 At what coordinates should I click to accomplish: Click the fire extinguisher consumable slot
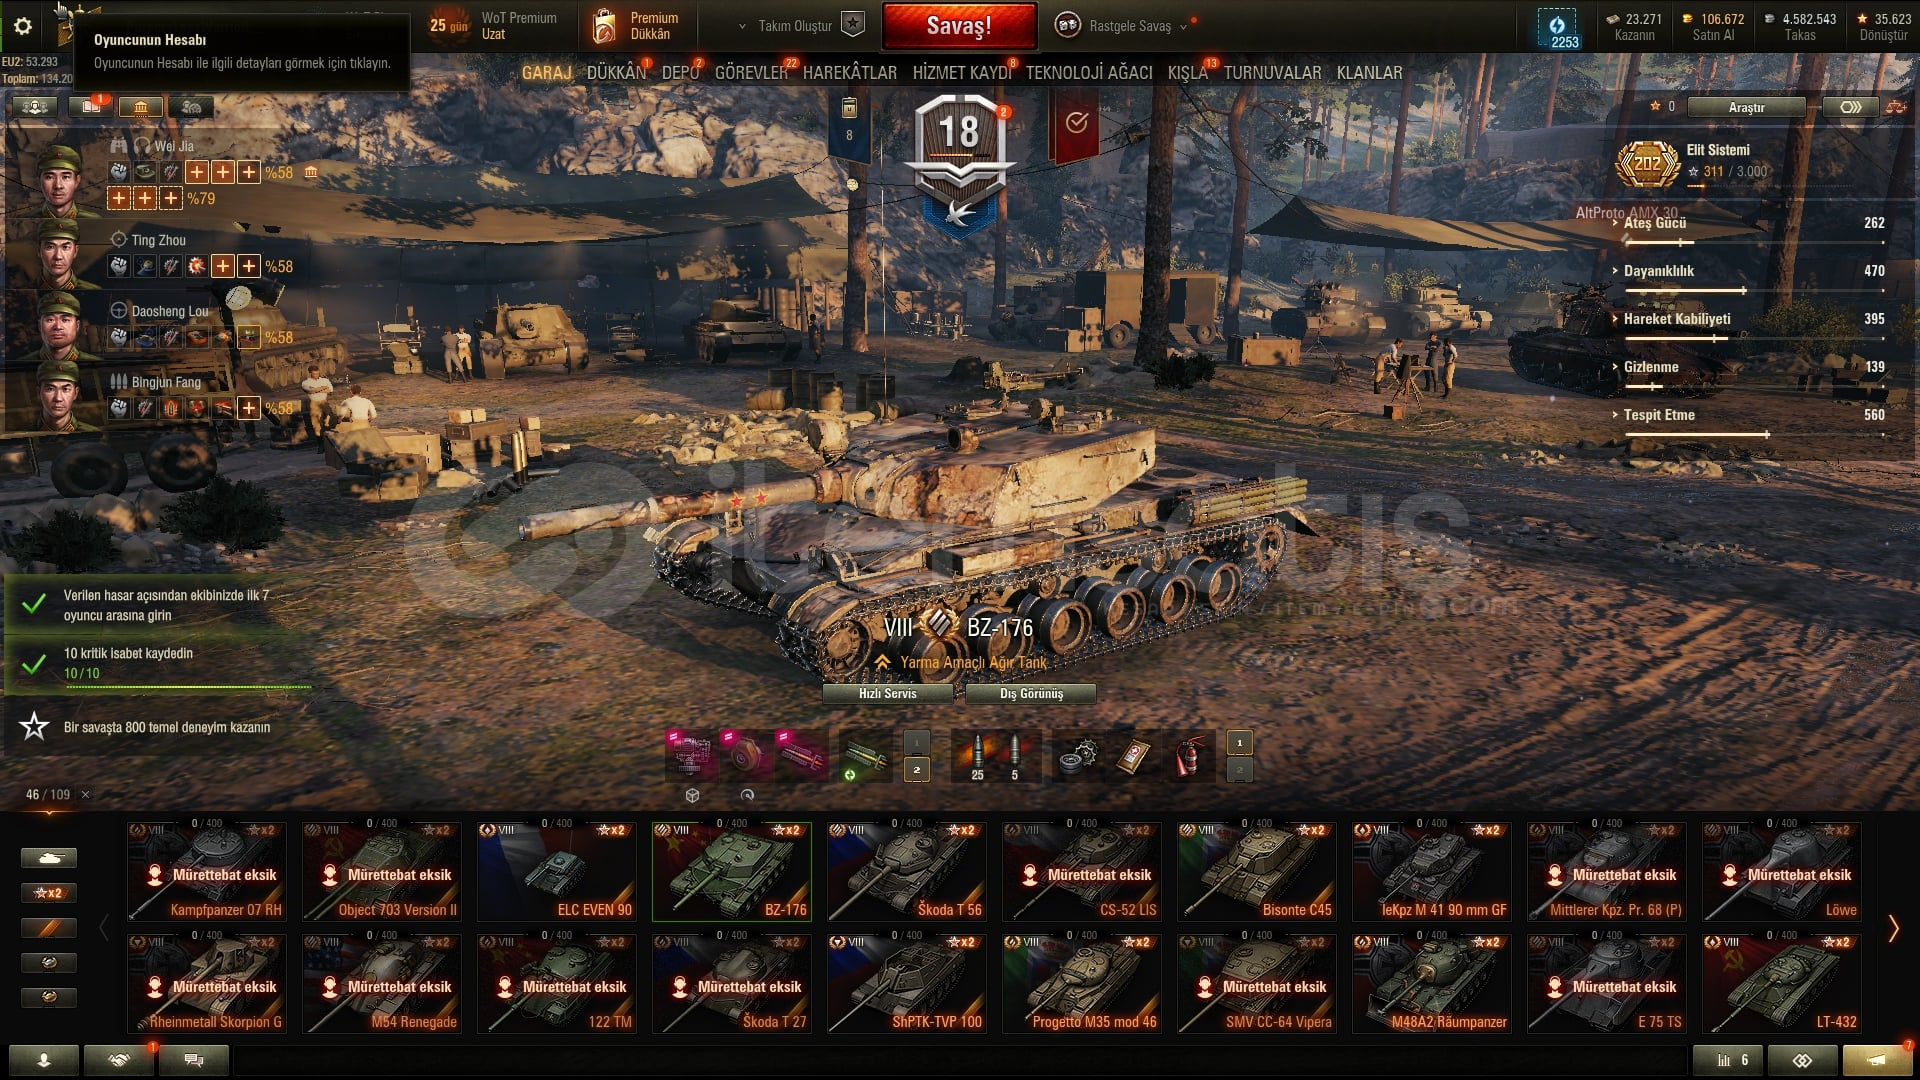click(x=1188, y=756)
